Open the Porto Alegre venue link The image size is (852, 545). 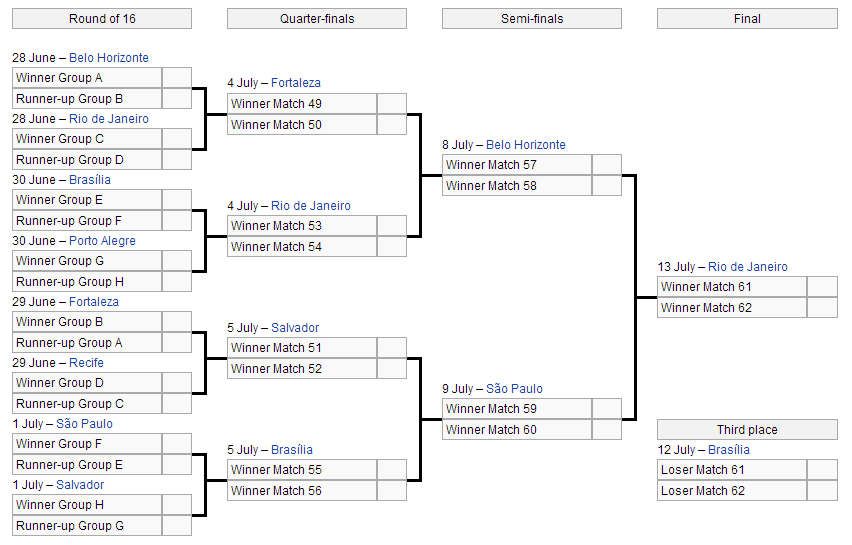click(x=102, y=241)
